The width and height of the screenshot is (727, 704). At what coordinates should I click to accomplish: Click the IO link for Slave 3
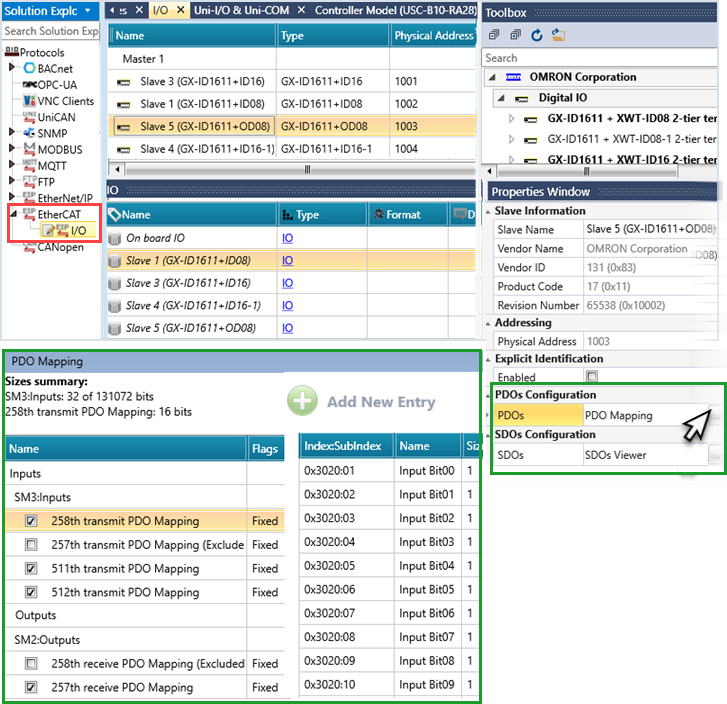point(287,283)
